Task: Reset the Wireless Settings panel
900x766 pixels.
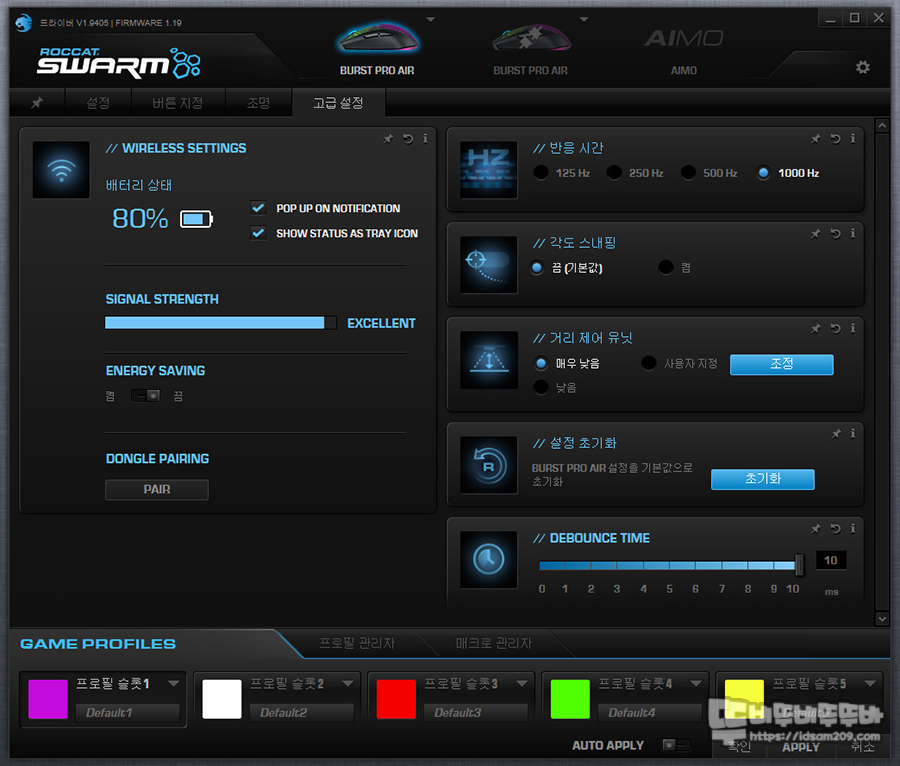Action: coord(408,139)
